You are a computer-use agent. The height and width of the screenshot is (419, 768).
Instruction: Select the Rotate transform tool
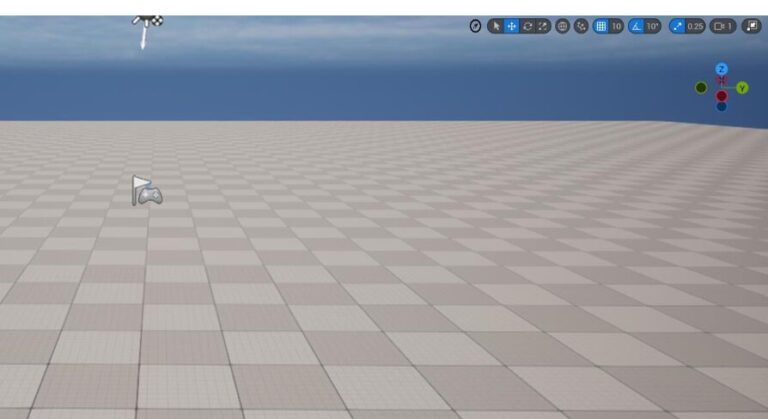tap(528, 26)
